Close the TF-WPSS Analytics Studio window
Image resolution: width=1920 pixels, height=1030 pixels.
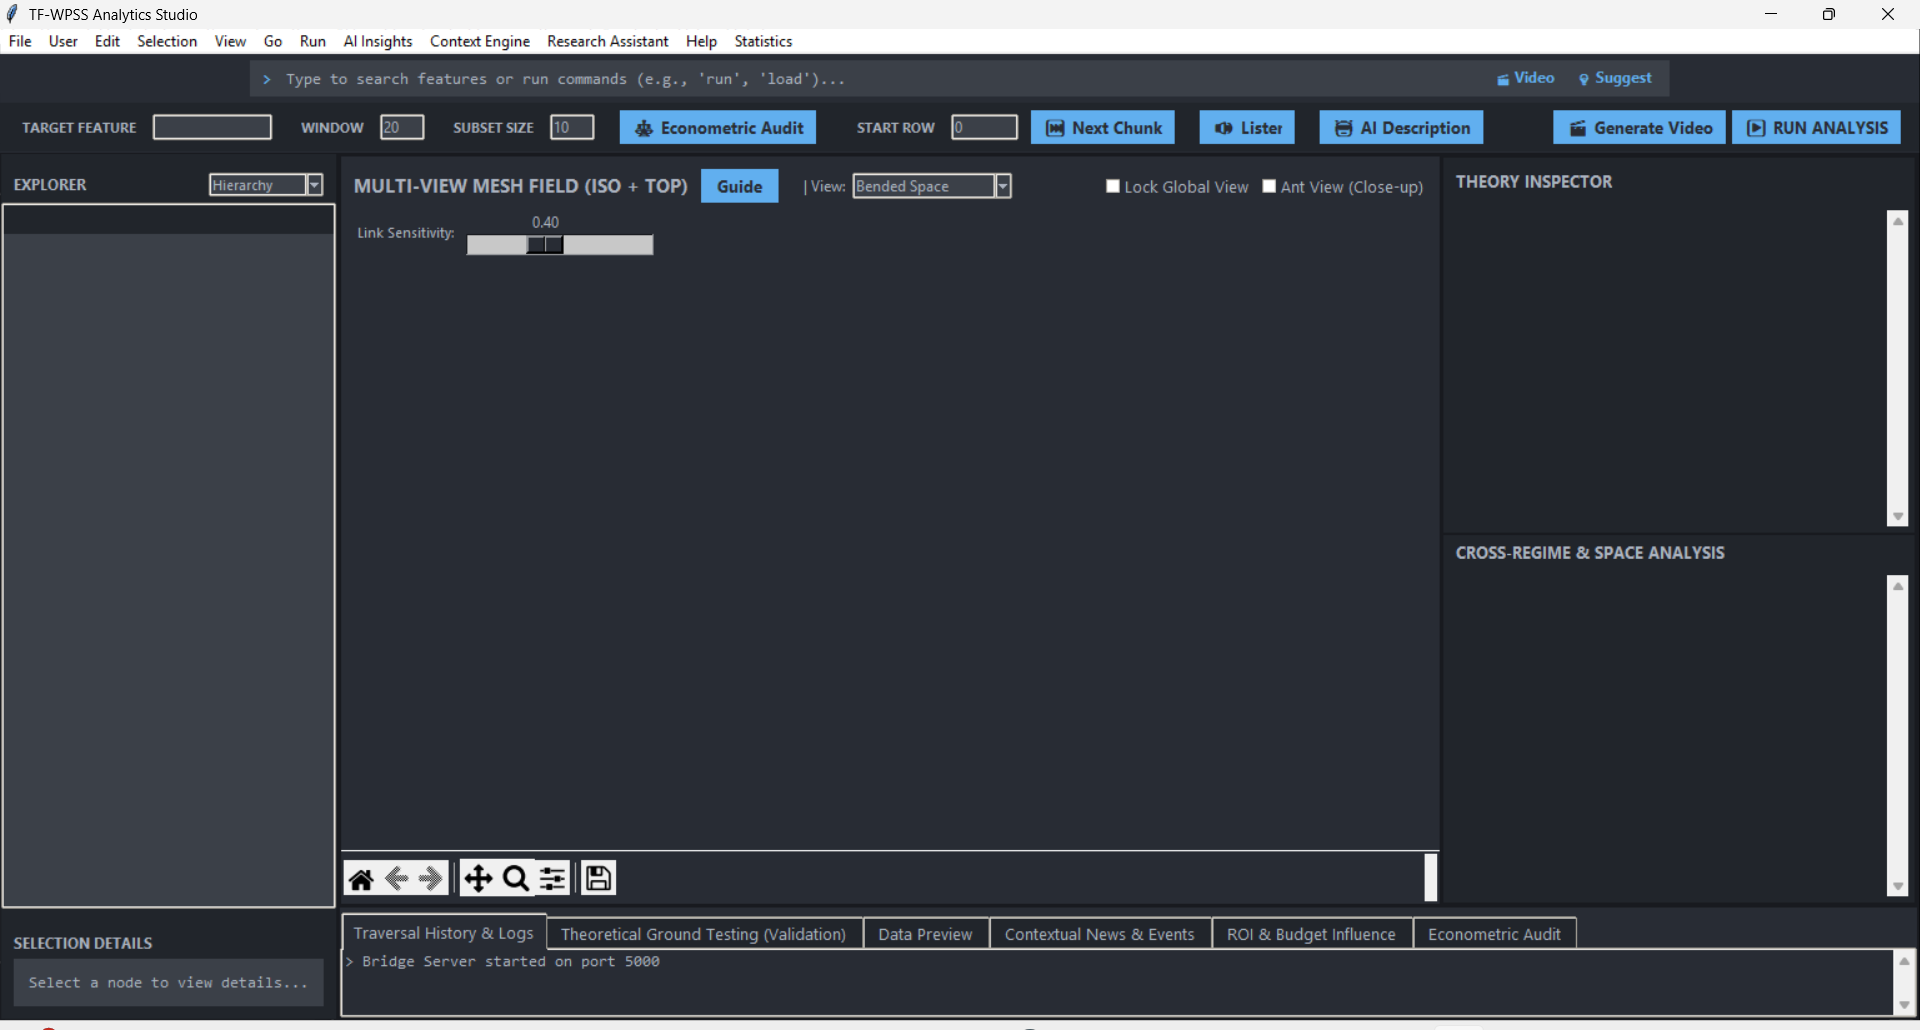tap(1888, 14)
